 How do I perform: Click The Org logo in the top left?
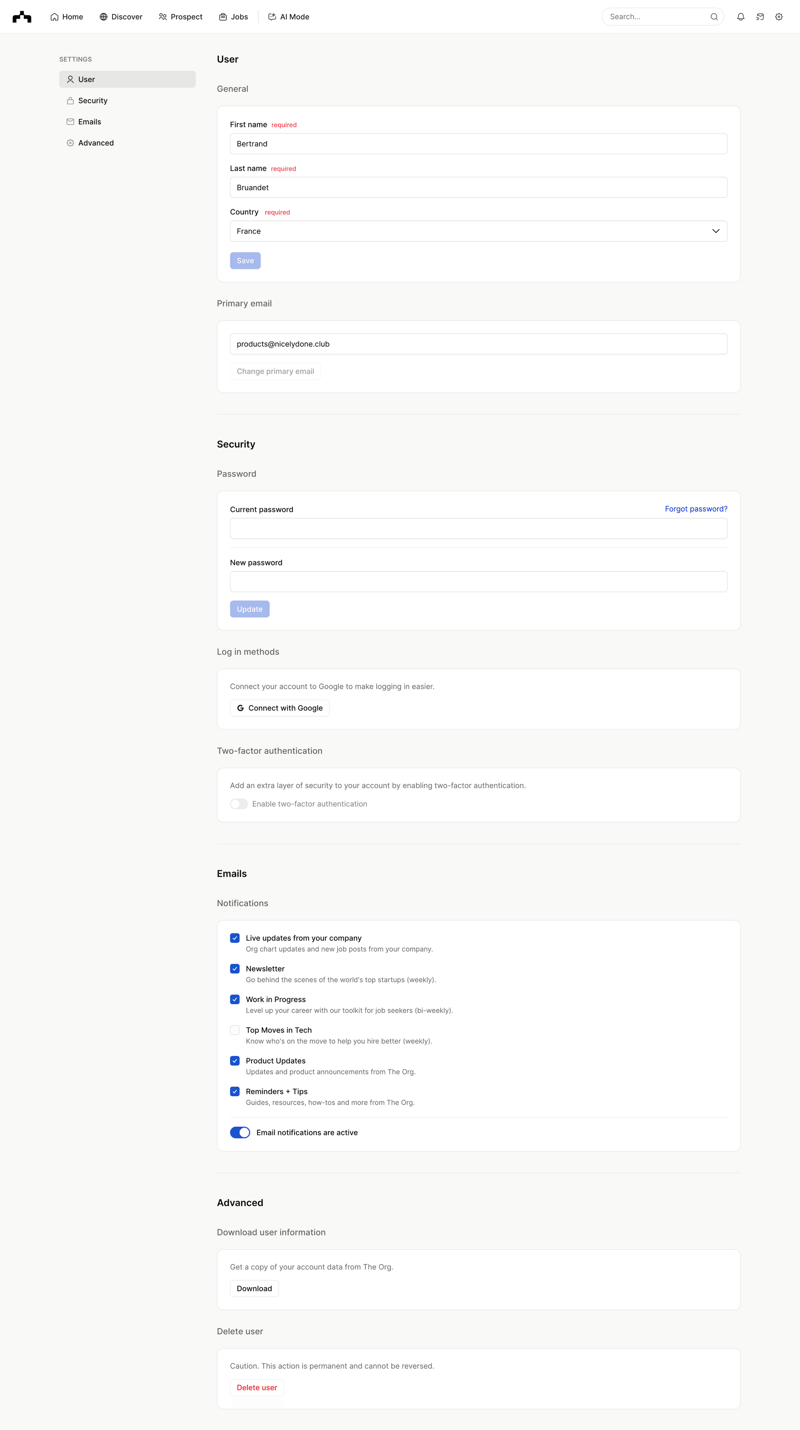coord(22,16)
